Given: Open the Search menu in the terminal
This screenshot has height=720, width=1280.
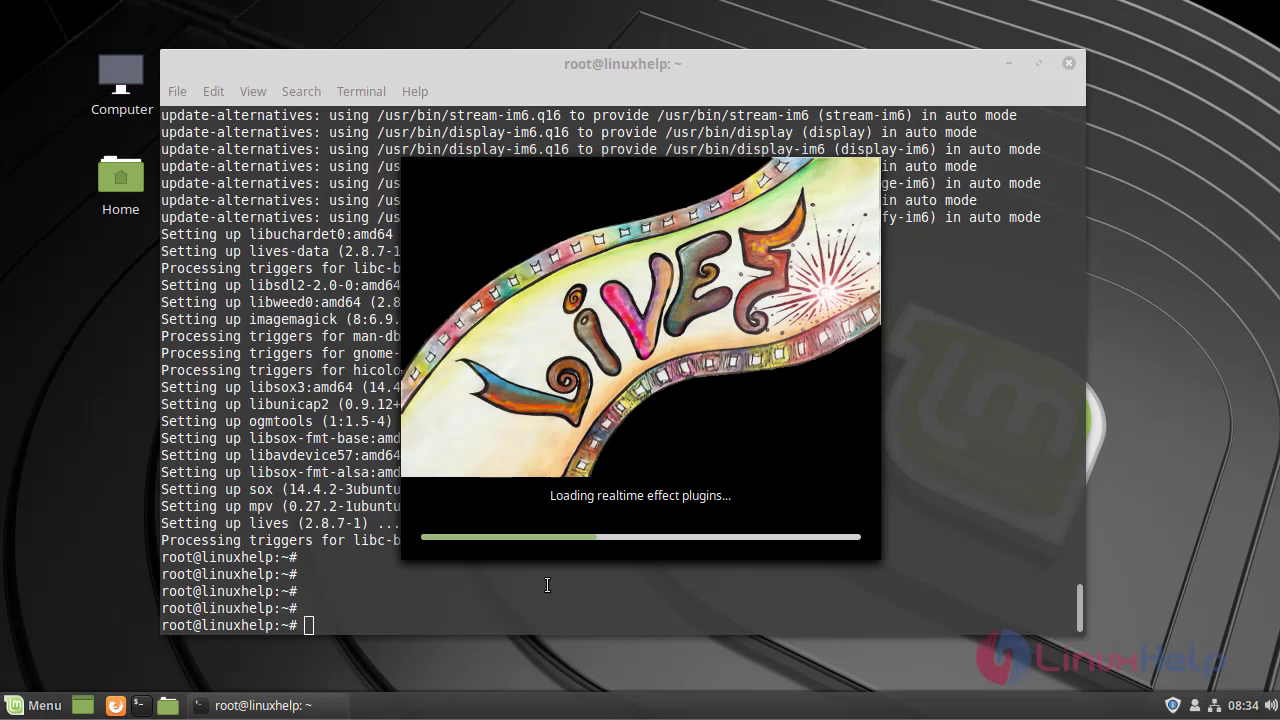Looking at the screenshot, I should [301, 91].
